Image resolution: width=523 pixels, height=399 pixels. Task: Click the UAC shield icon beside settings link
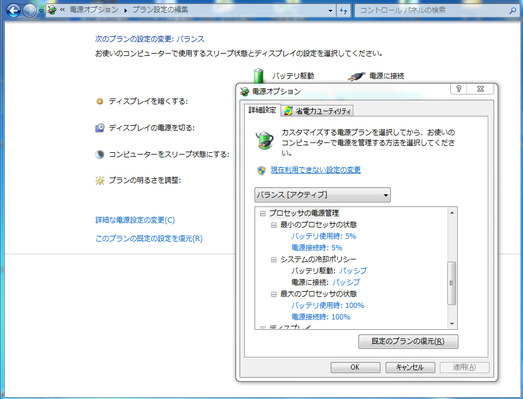coord(261,170)
